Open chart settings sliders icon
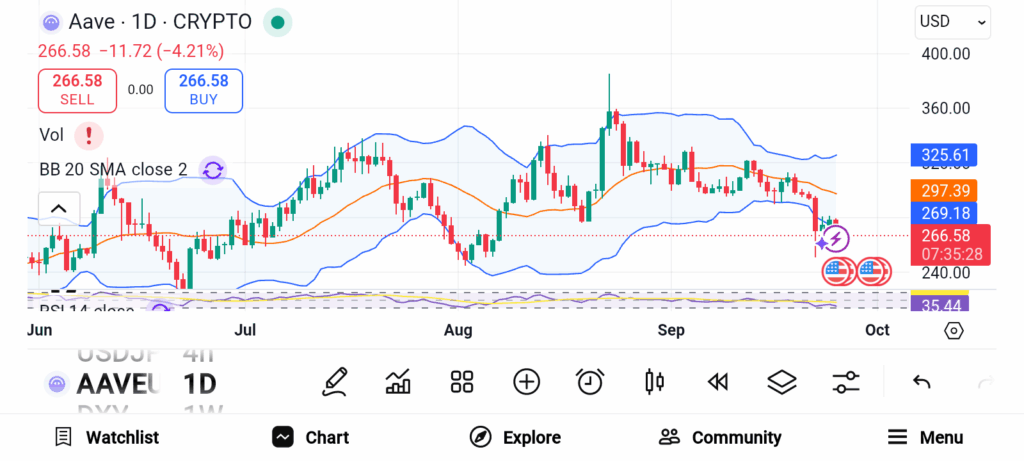Viewport: 1024px width, 461px height. 845,381
